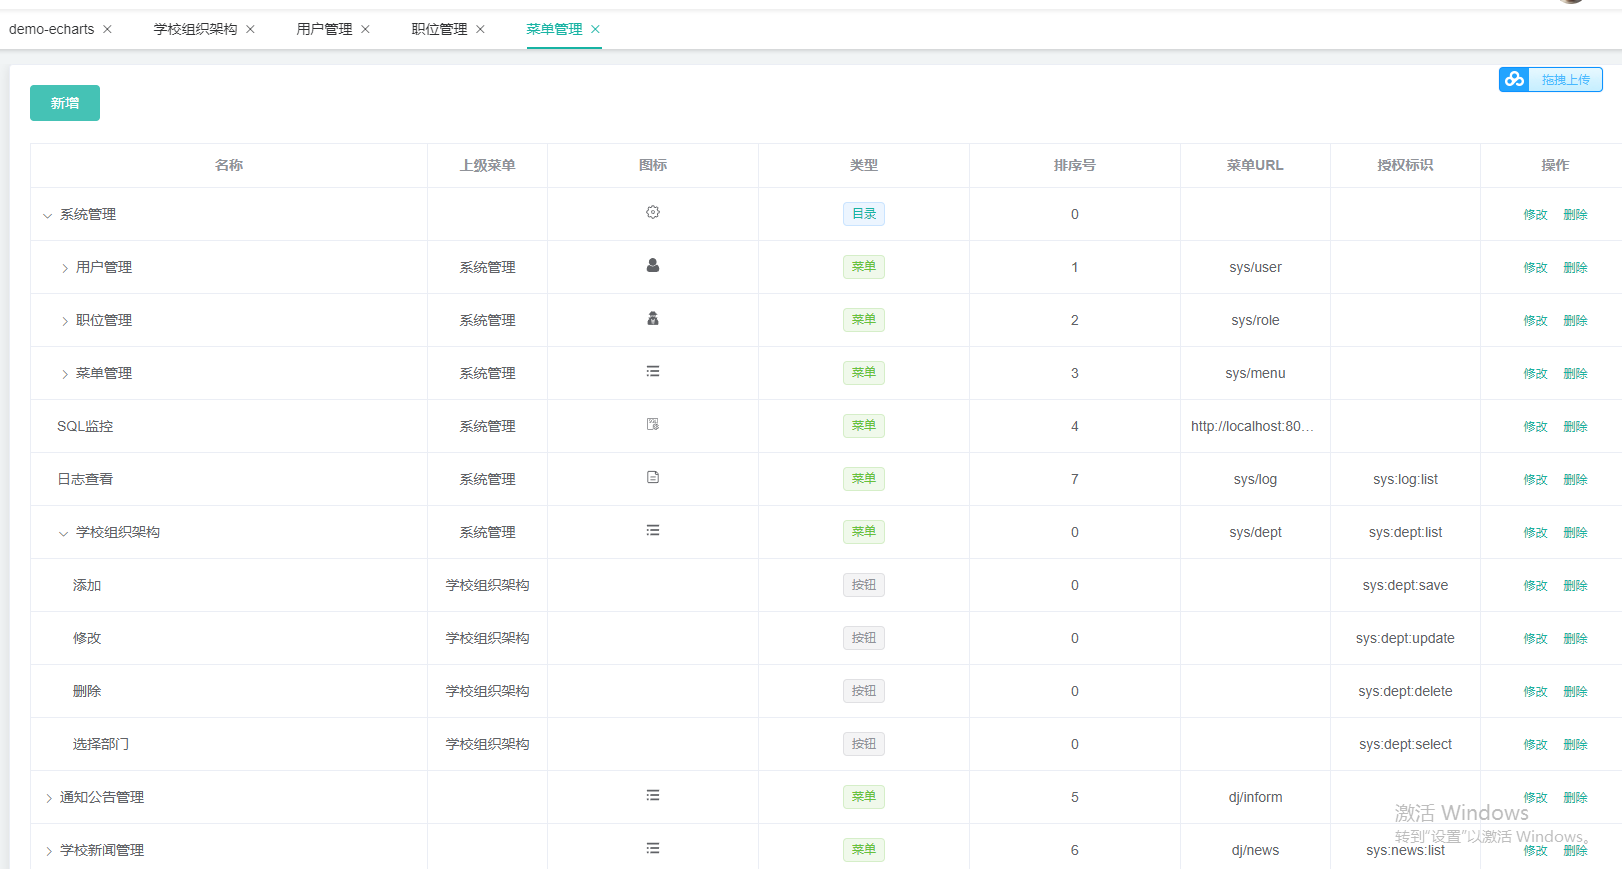Click 删除 in the 学校新闻管理 row
Viewport: 1622px width, 869px height.
point(1575,851)
